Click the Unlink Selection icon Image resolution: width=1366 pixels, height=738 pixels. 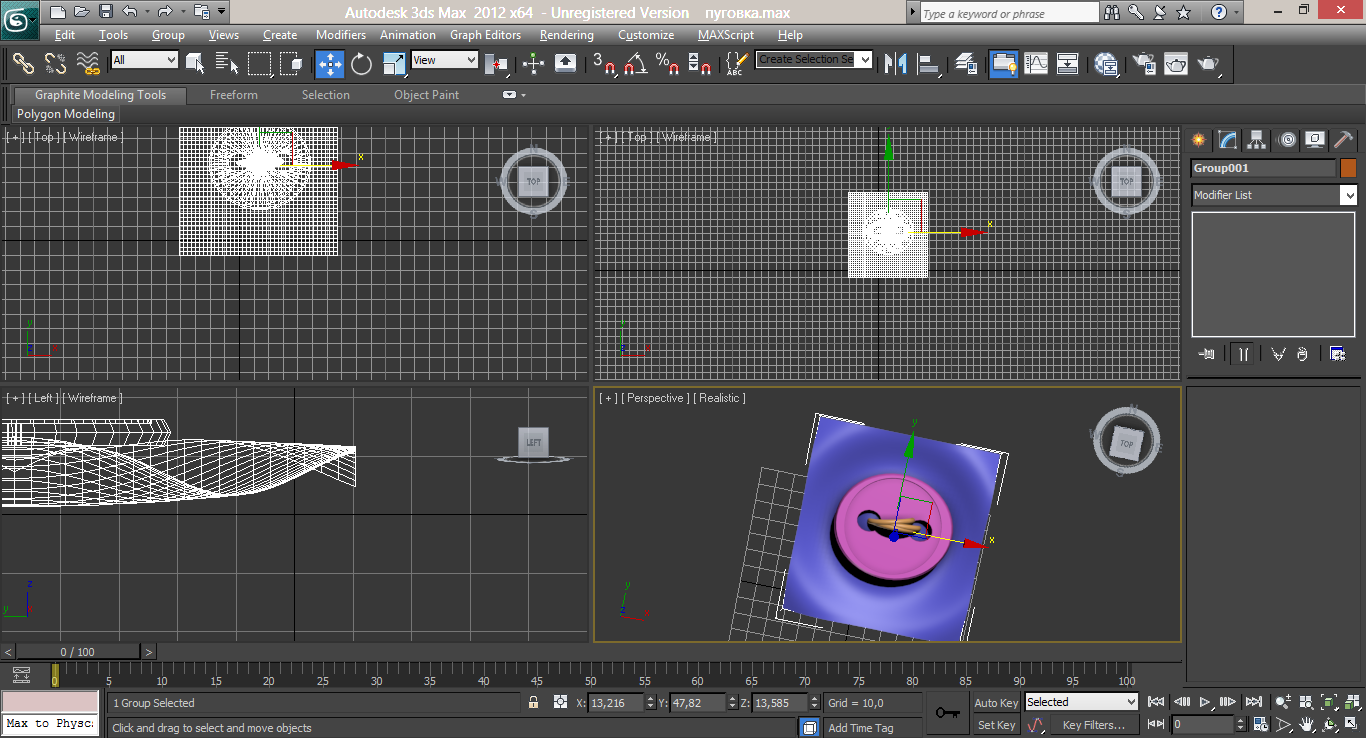click(x=56, y=64)
